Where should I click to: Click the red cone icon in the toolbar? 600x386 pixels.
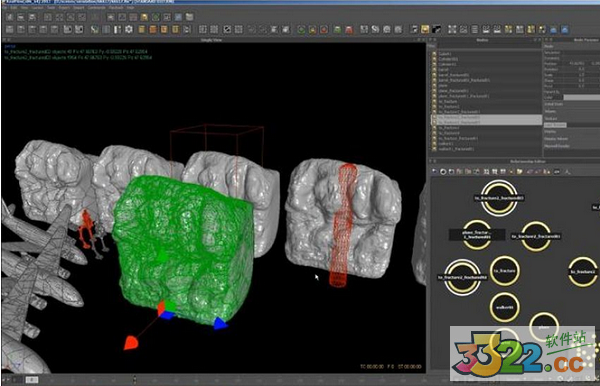coord(349,29)
